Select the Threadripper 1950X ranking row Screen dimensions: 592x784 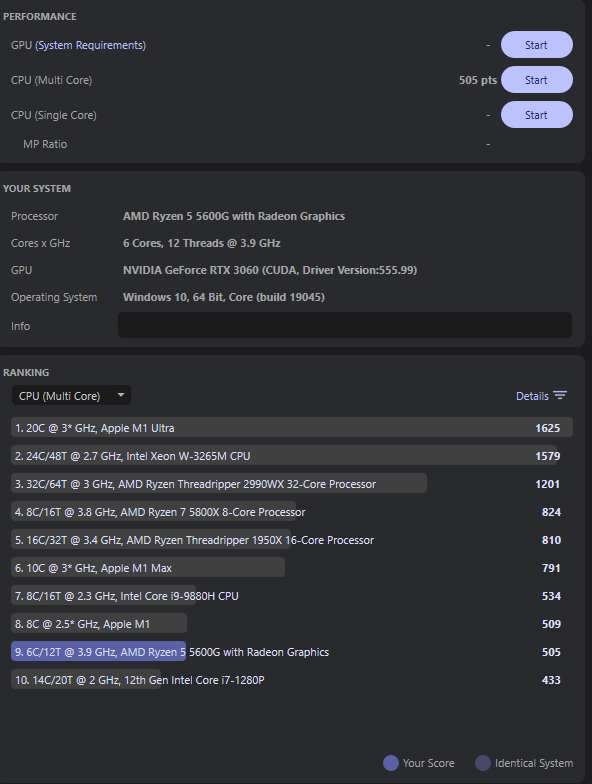292,540
